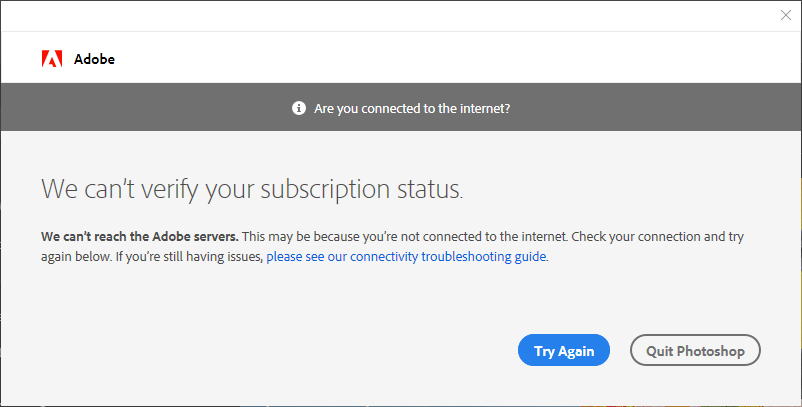The image size is (802, 407).
Task: Click the blank title bar area of the dialog
Action: [389, 16]
